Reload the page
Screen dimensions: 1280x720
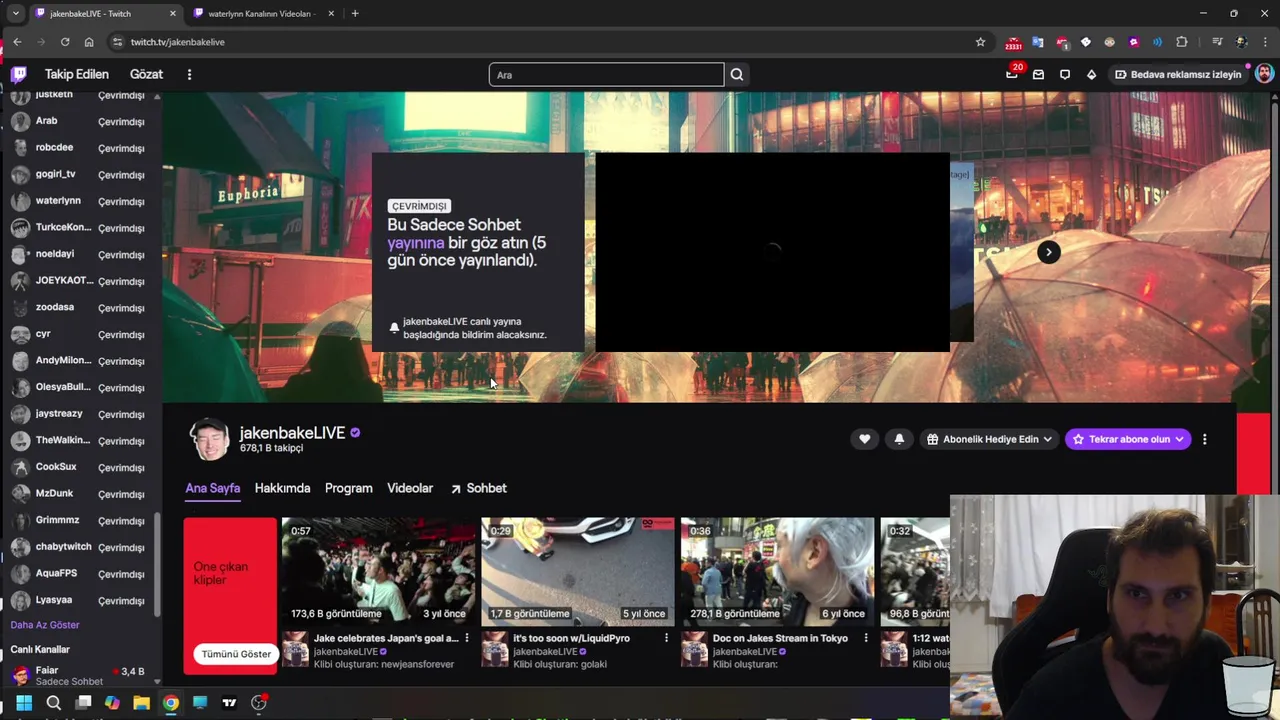(x=65, y=42)
